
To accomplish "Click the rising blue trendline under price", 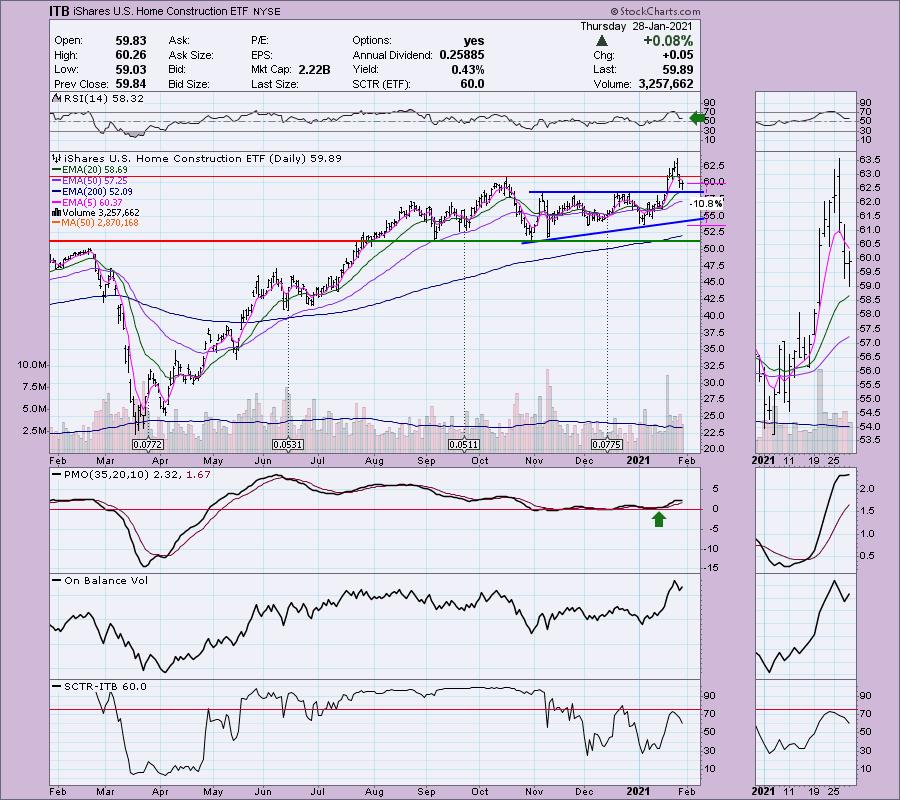I will 612,231.
